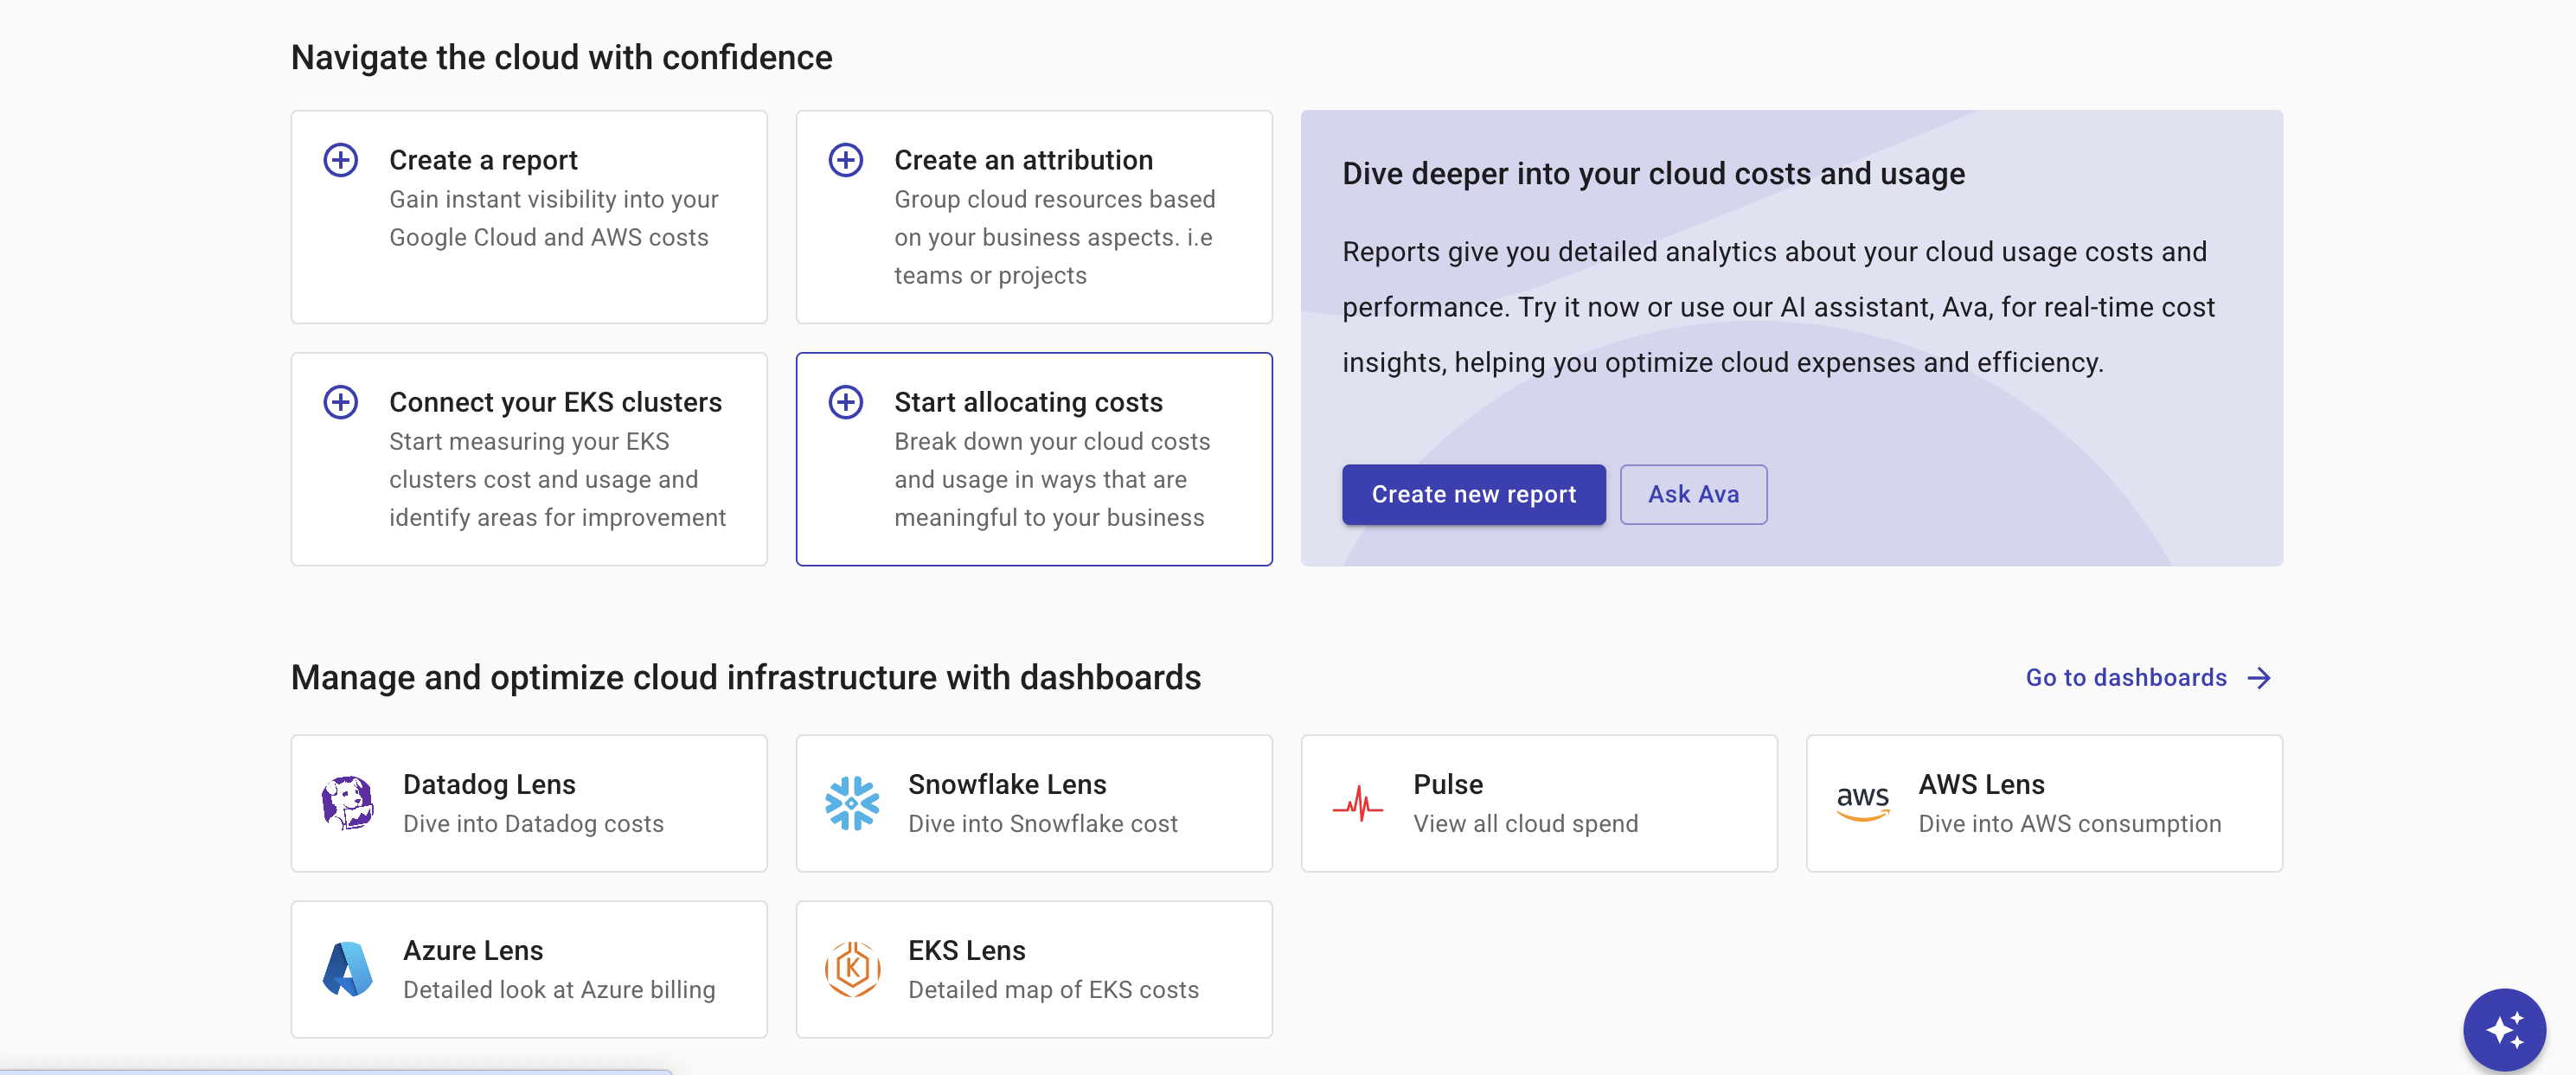Click the arrow next to Go to dashboards
Image resolution: width=2576 pixels, height=1075 pixels.
pos(2259,678)
